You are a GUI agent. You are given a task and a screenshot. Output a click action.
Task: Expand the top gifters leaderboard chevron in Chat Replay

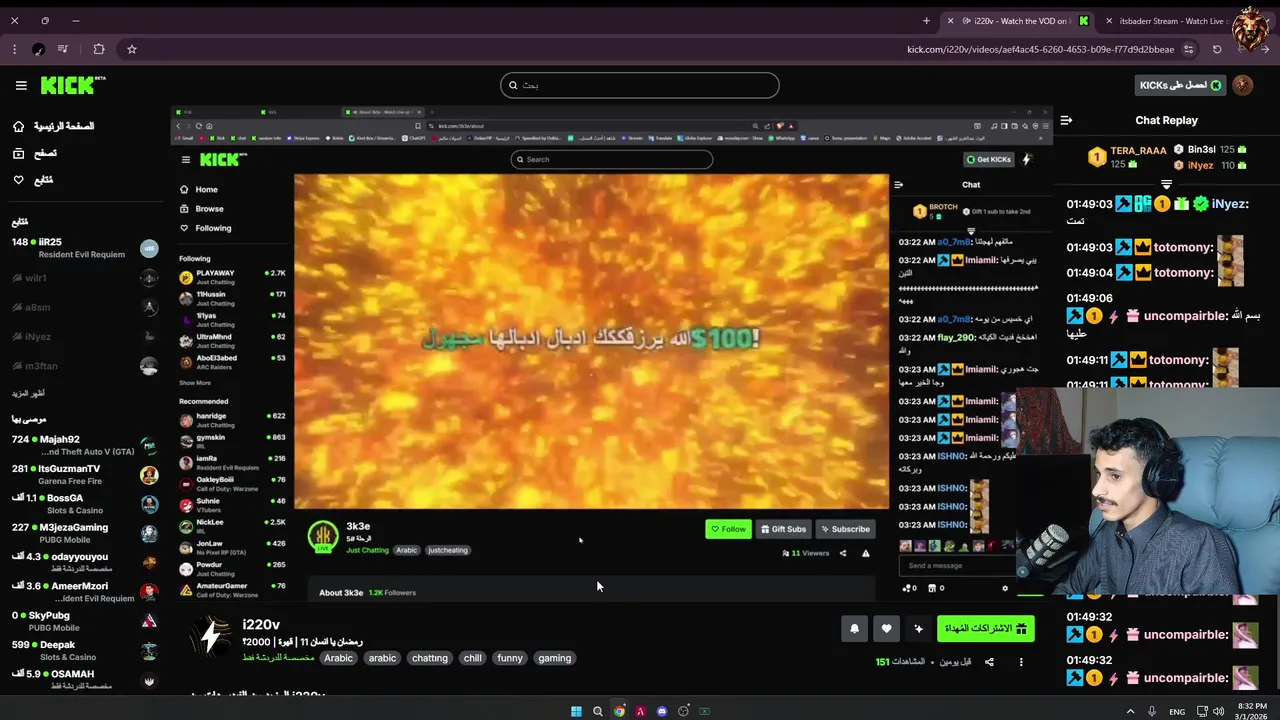tap(1166, 184)
